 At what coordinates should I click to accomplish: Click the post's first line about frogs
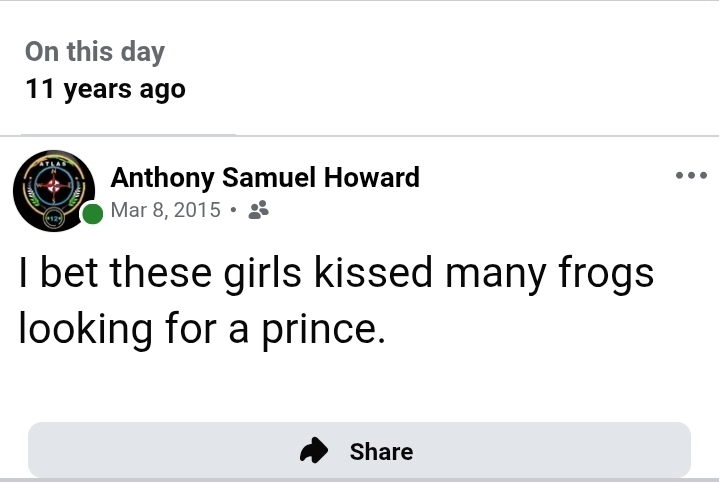pyautogui.click(x=335, y=273)
